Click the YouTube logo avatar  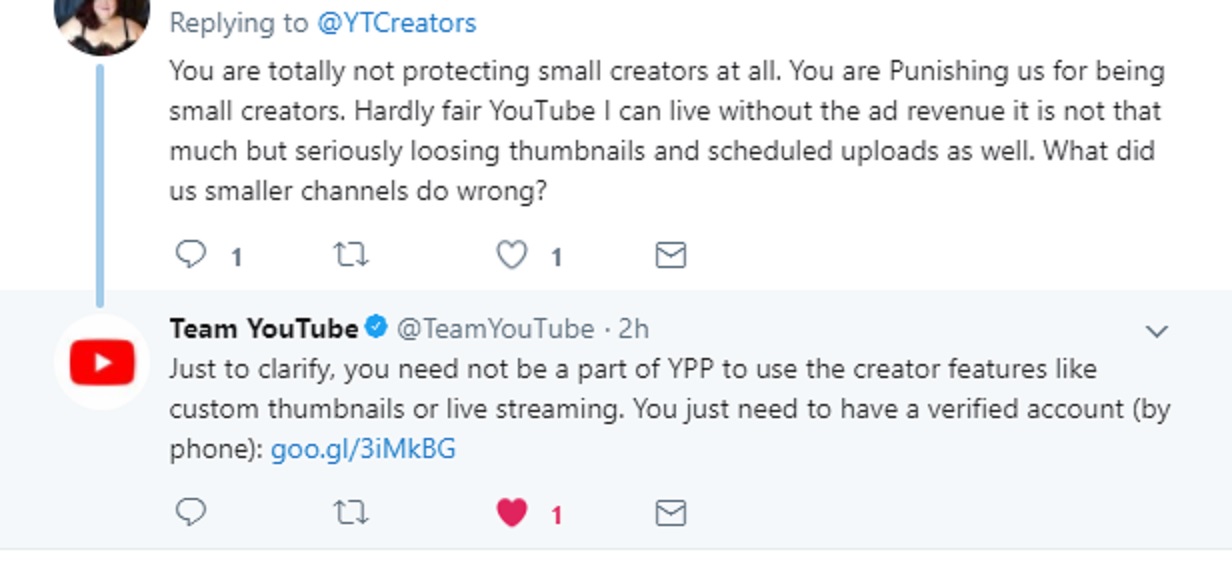[101, 362]
